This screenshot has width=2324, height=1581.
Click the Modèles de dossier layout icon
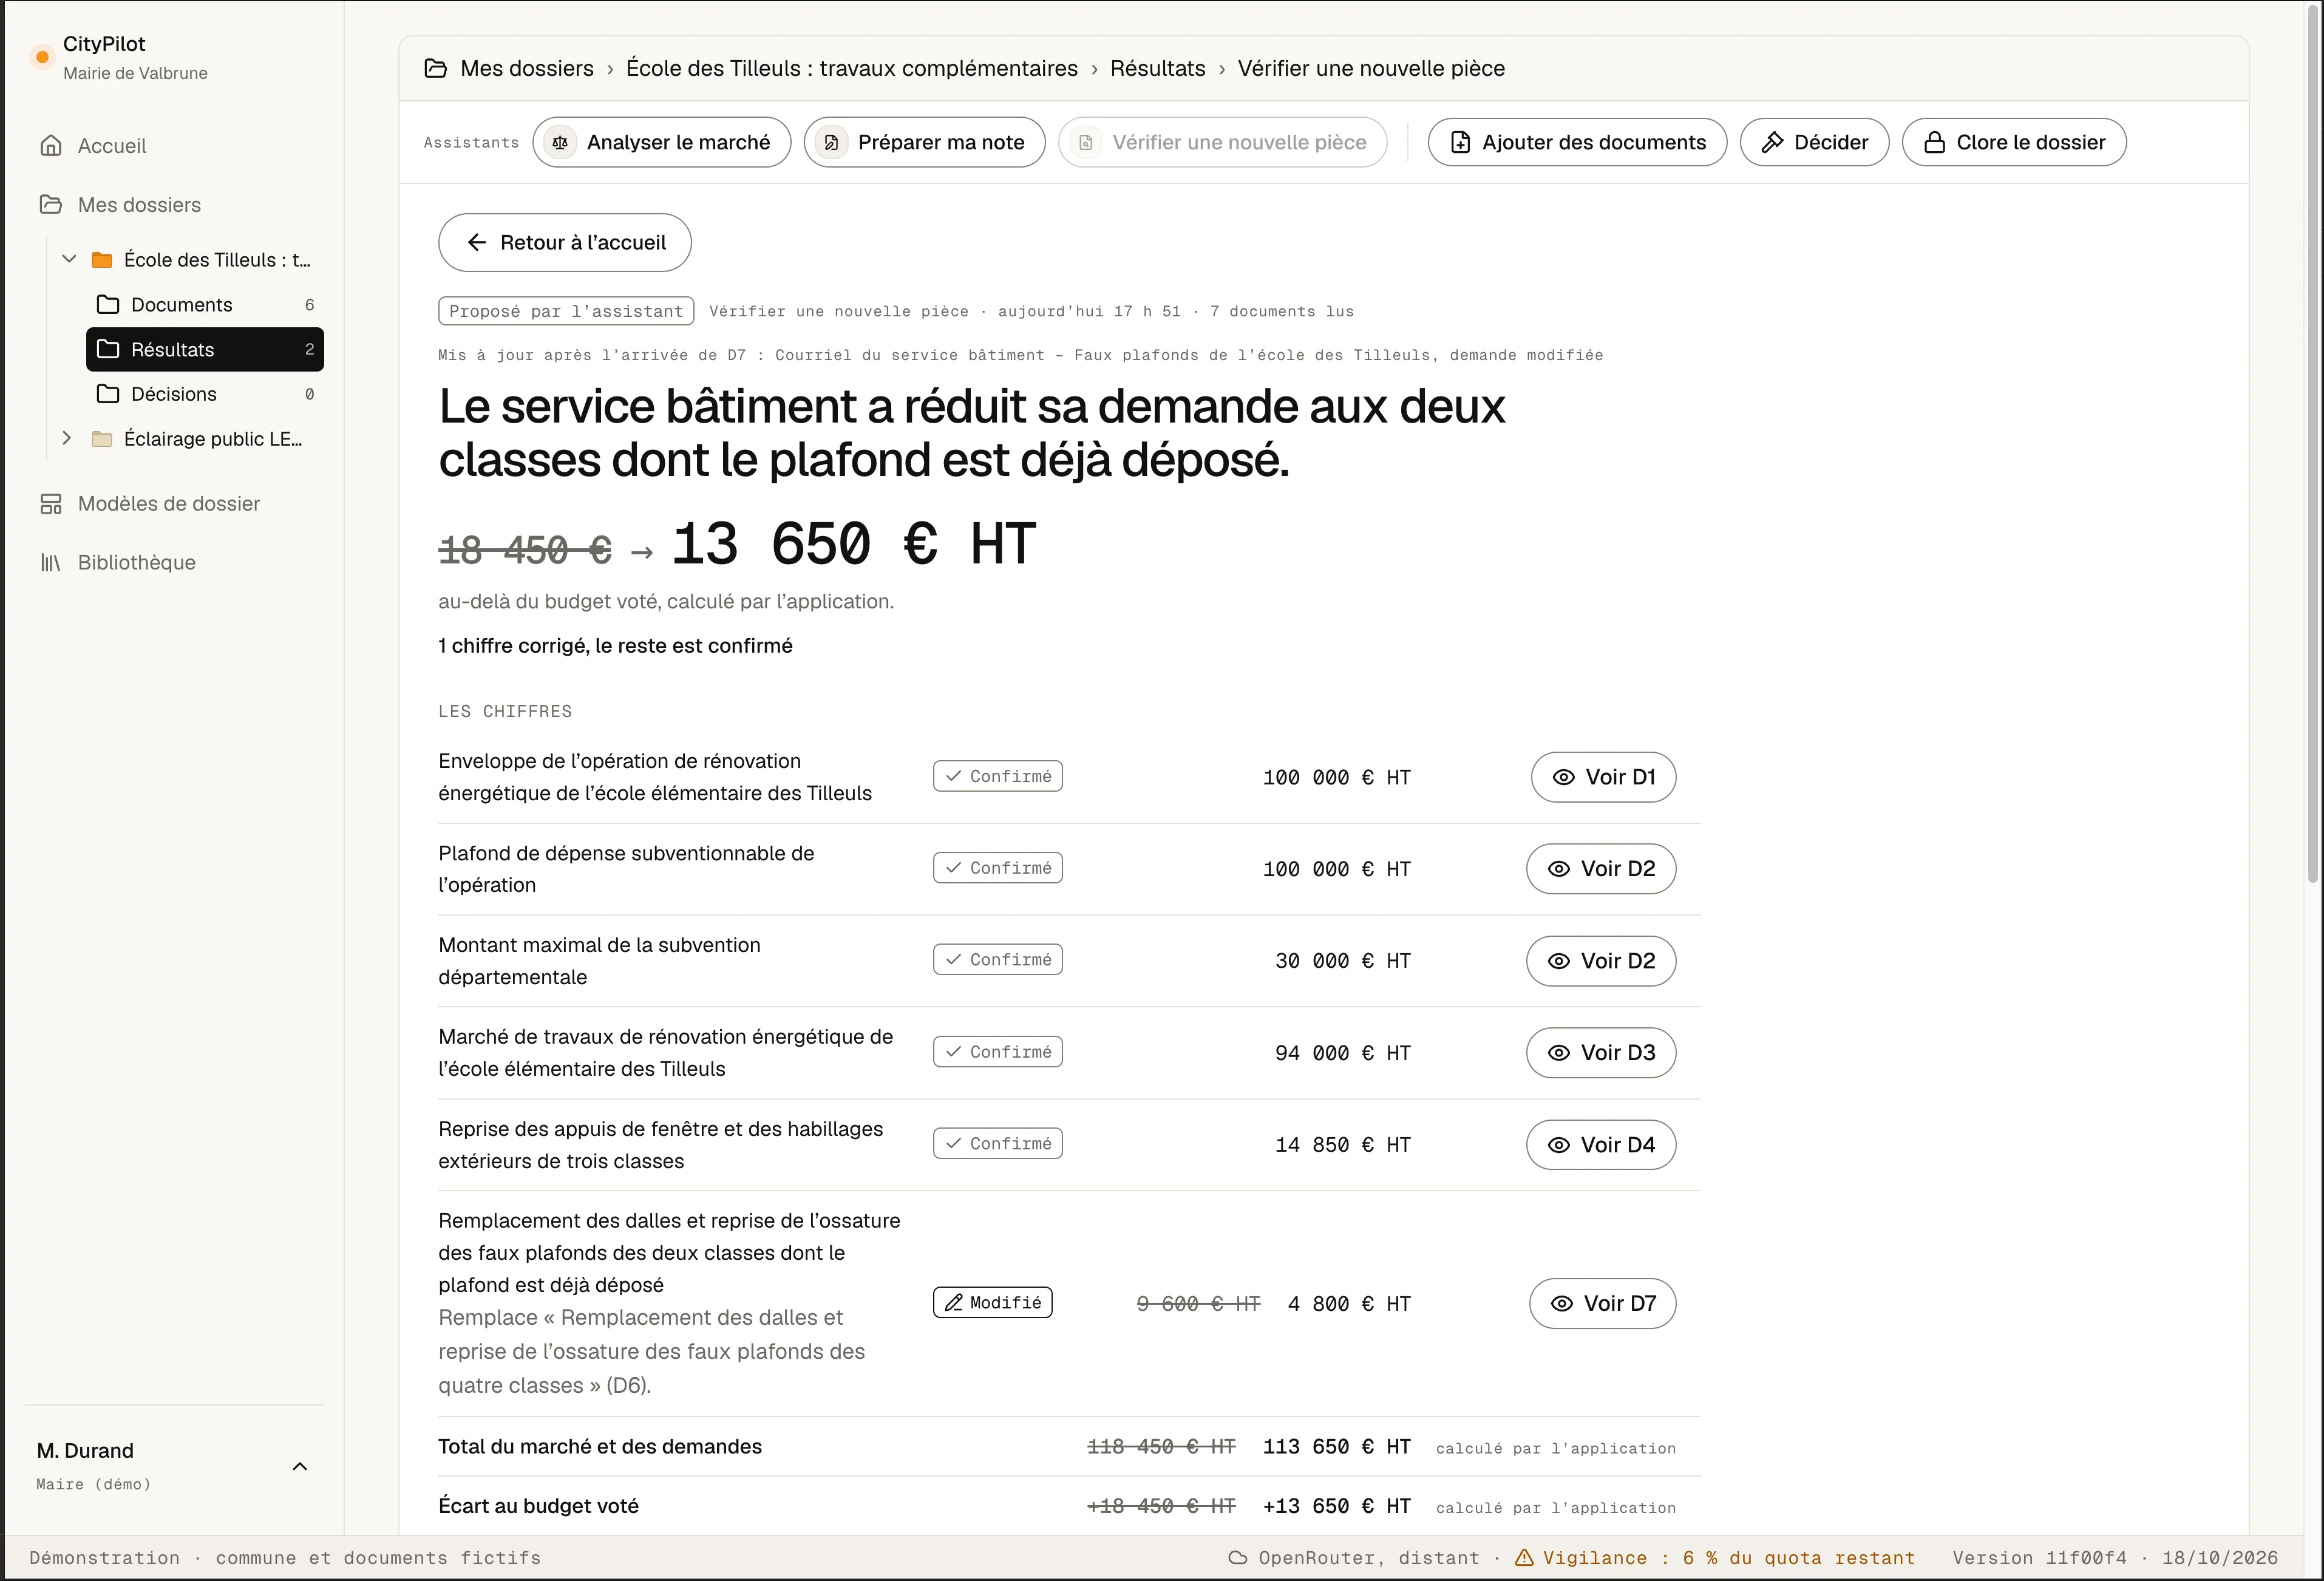51,504
